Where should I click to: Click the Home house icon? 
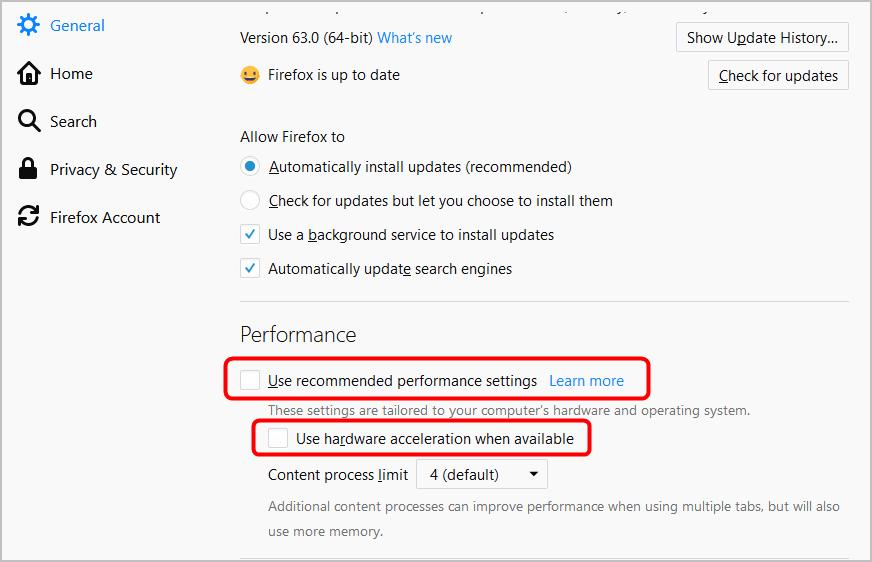pyautogui.click(x=29, y=73)
